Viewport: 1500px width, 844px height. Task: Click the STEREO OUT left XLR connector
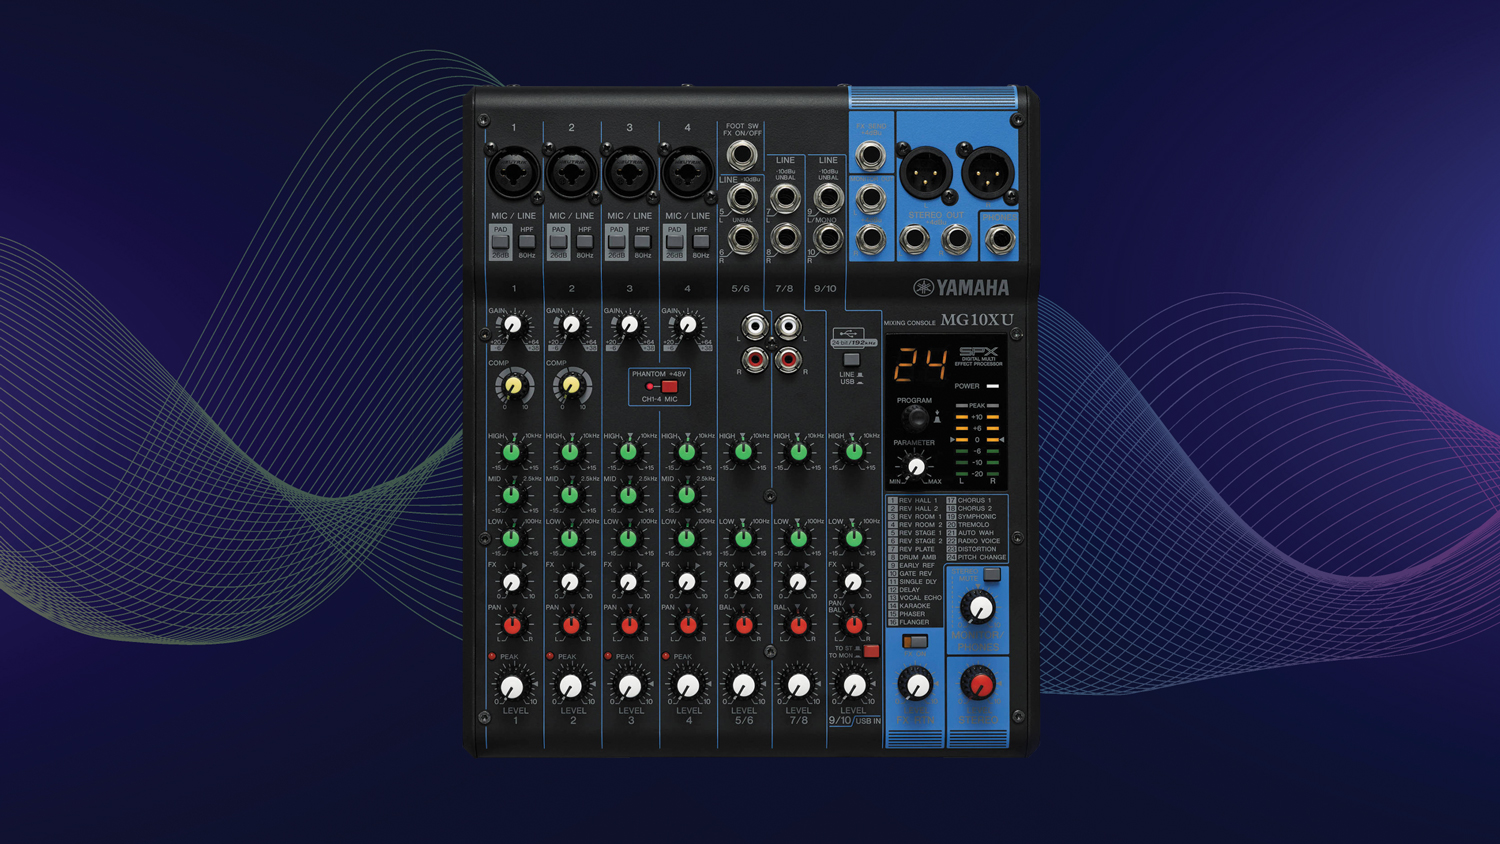pyautogui.click(x=925, y=172)
